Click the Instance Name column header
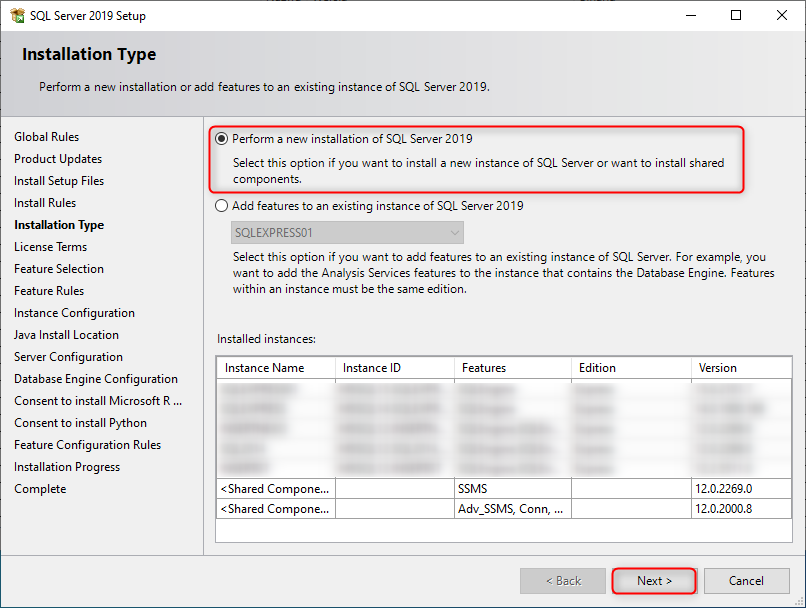This screenshot has width=806, height=608. 276,368
